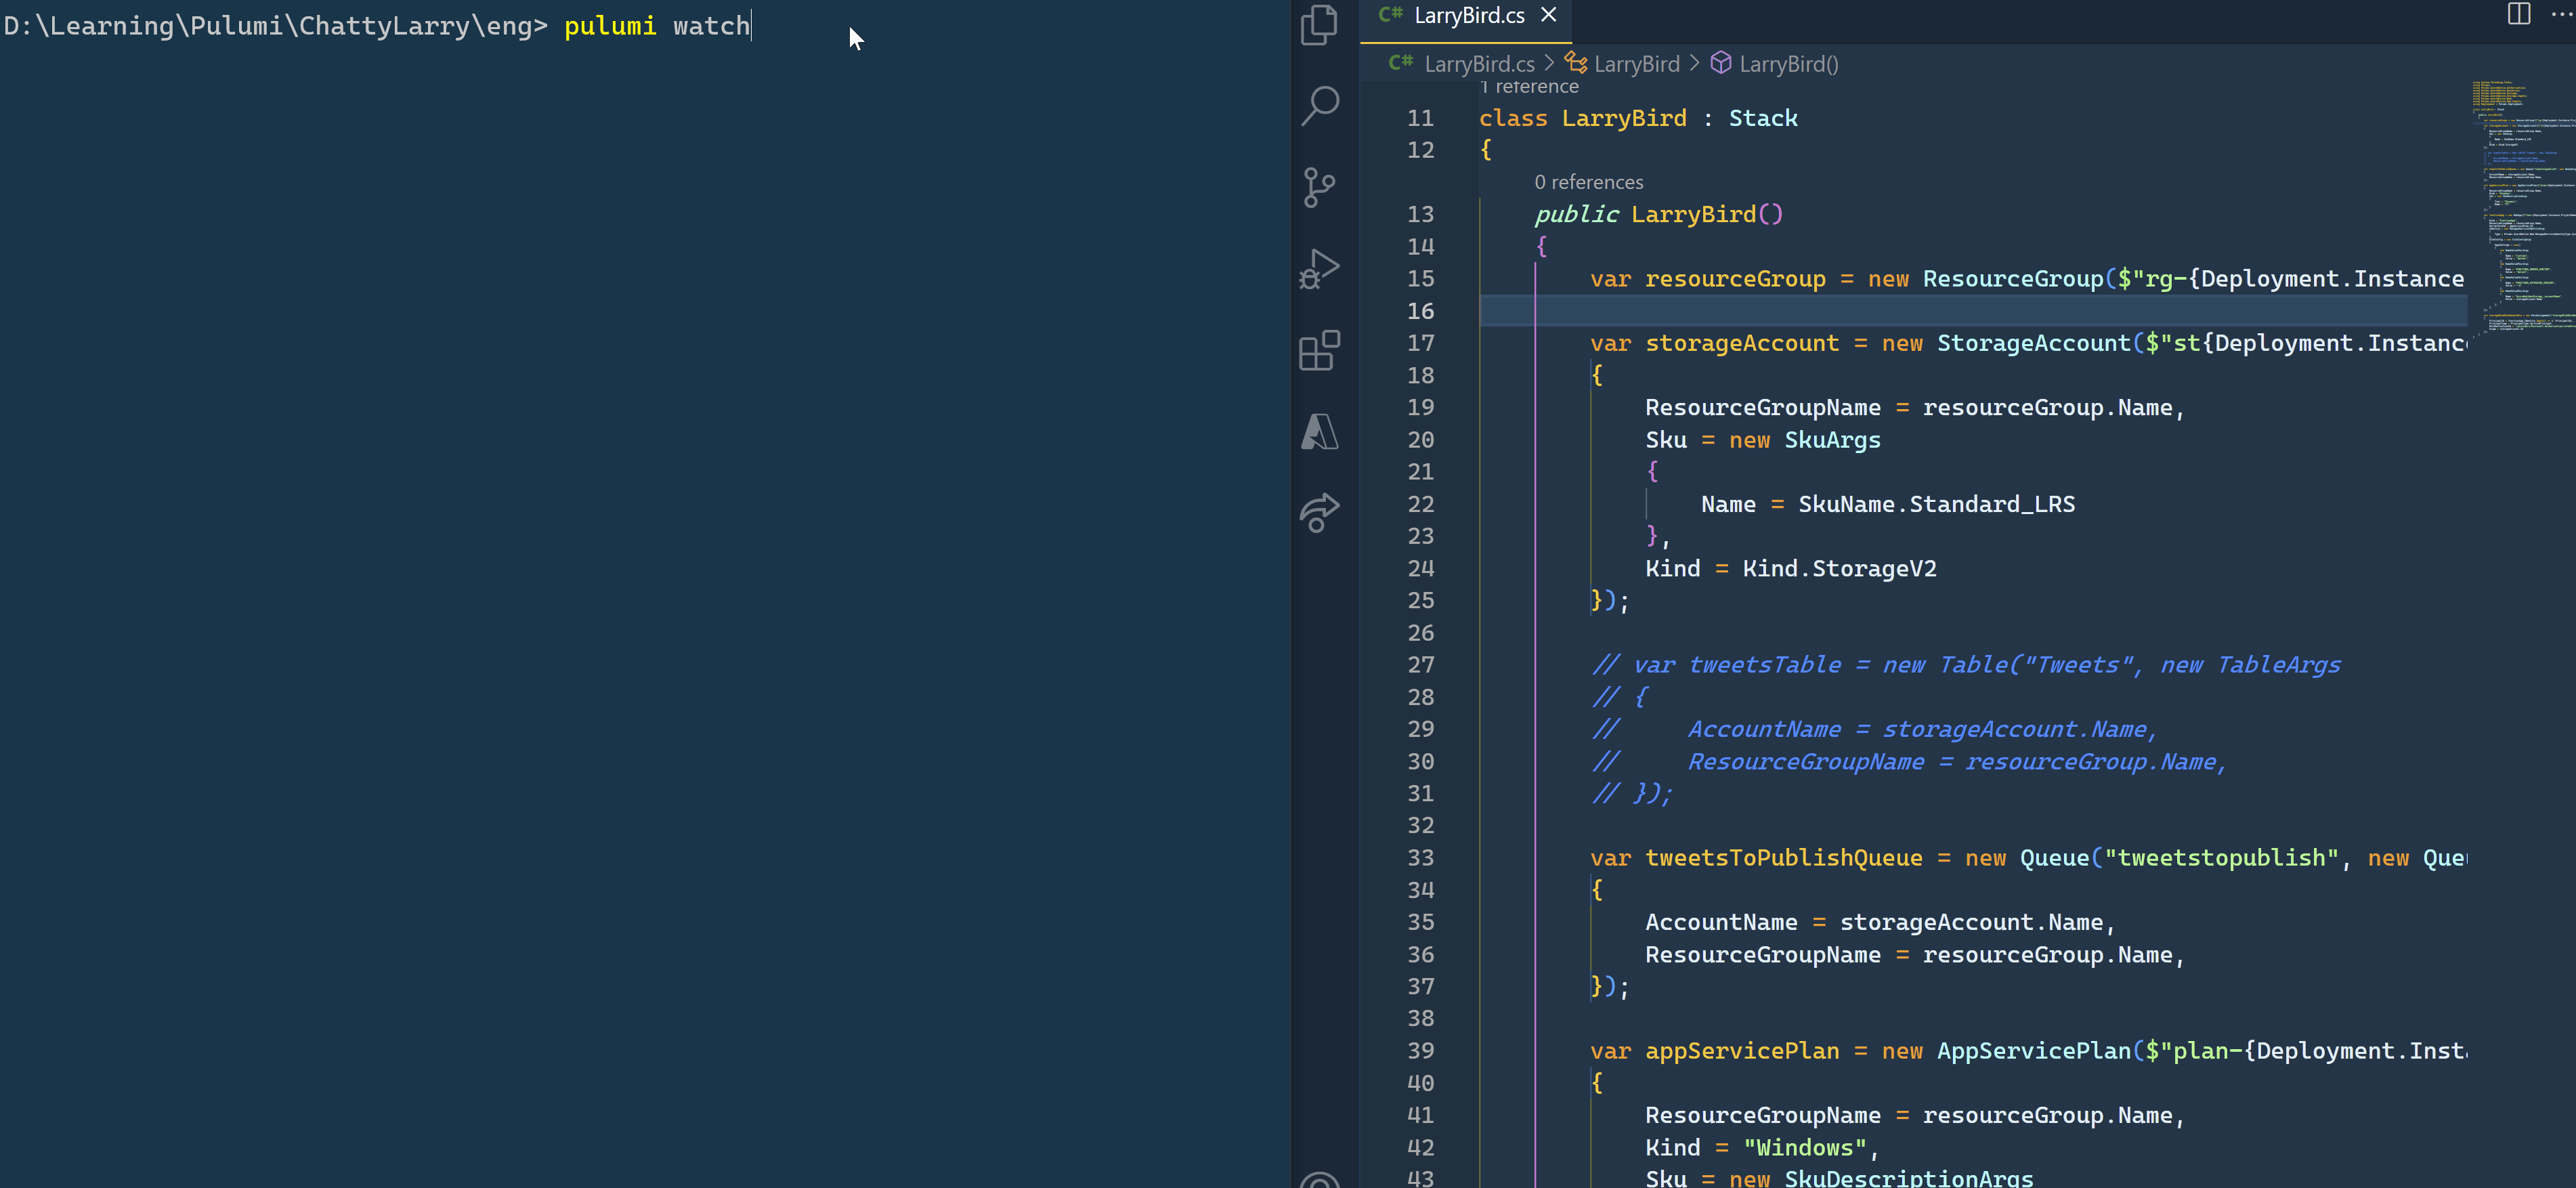Open the Azure view icon

[1320, 432]
